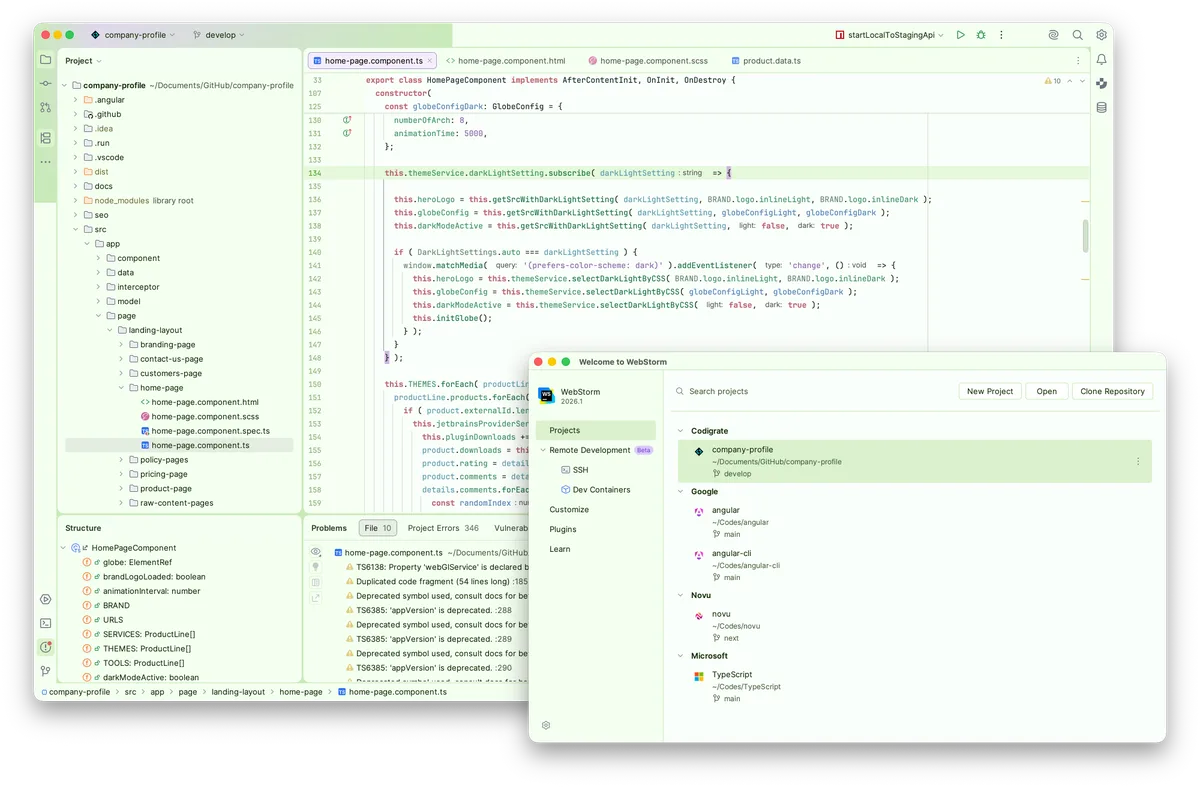Expand the .angular folder

pyautogui.click(x=75, y=100)
